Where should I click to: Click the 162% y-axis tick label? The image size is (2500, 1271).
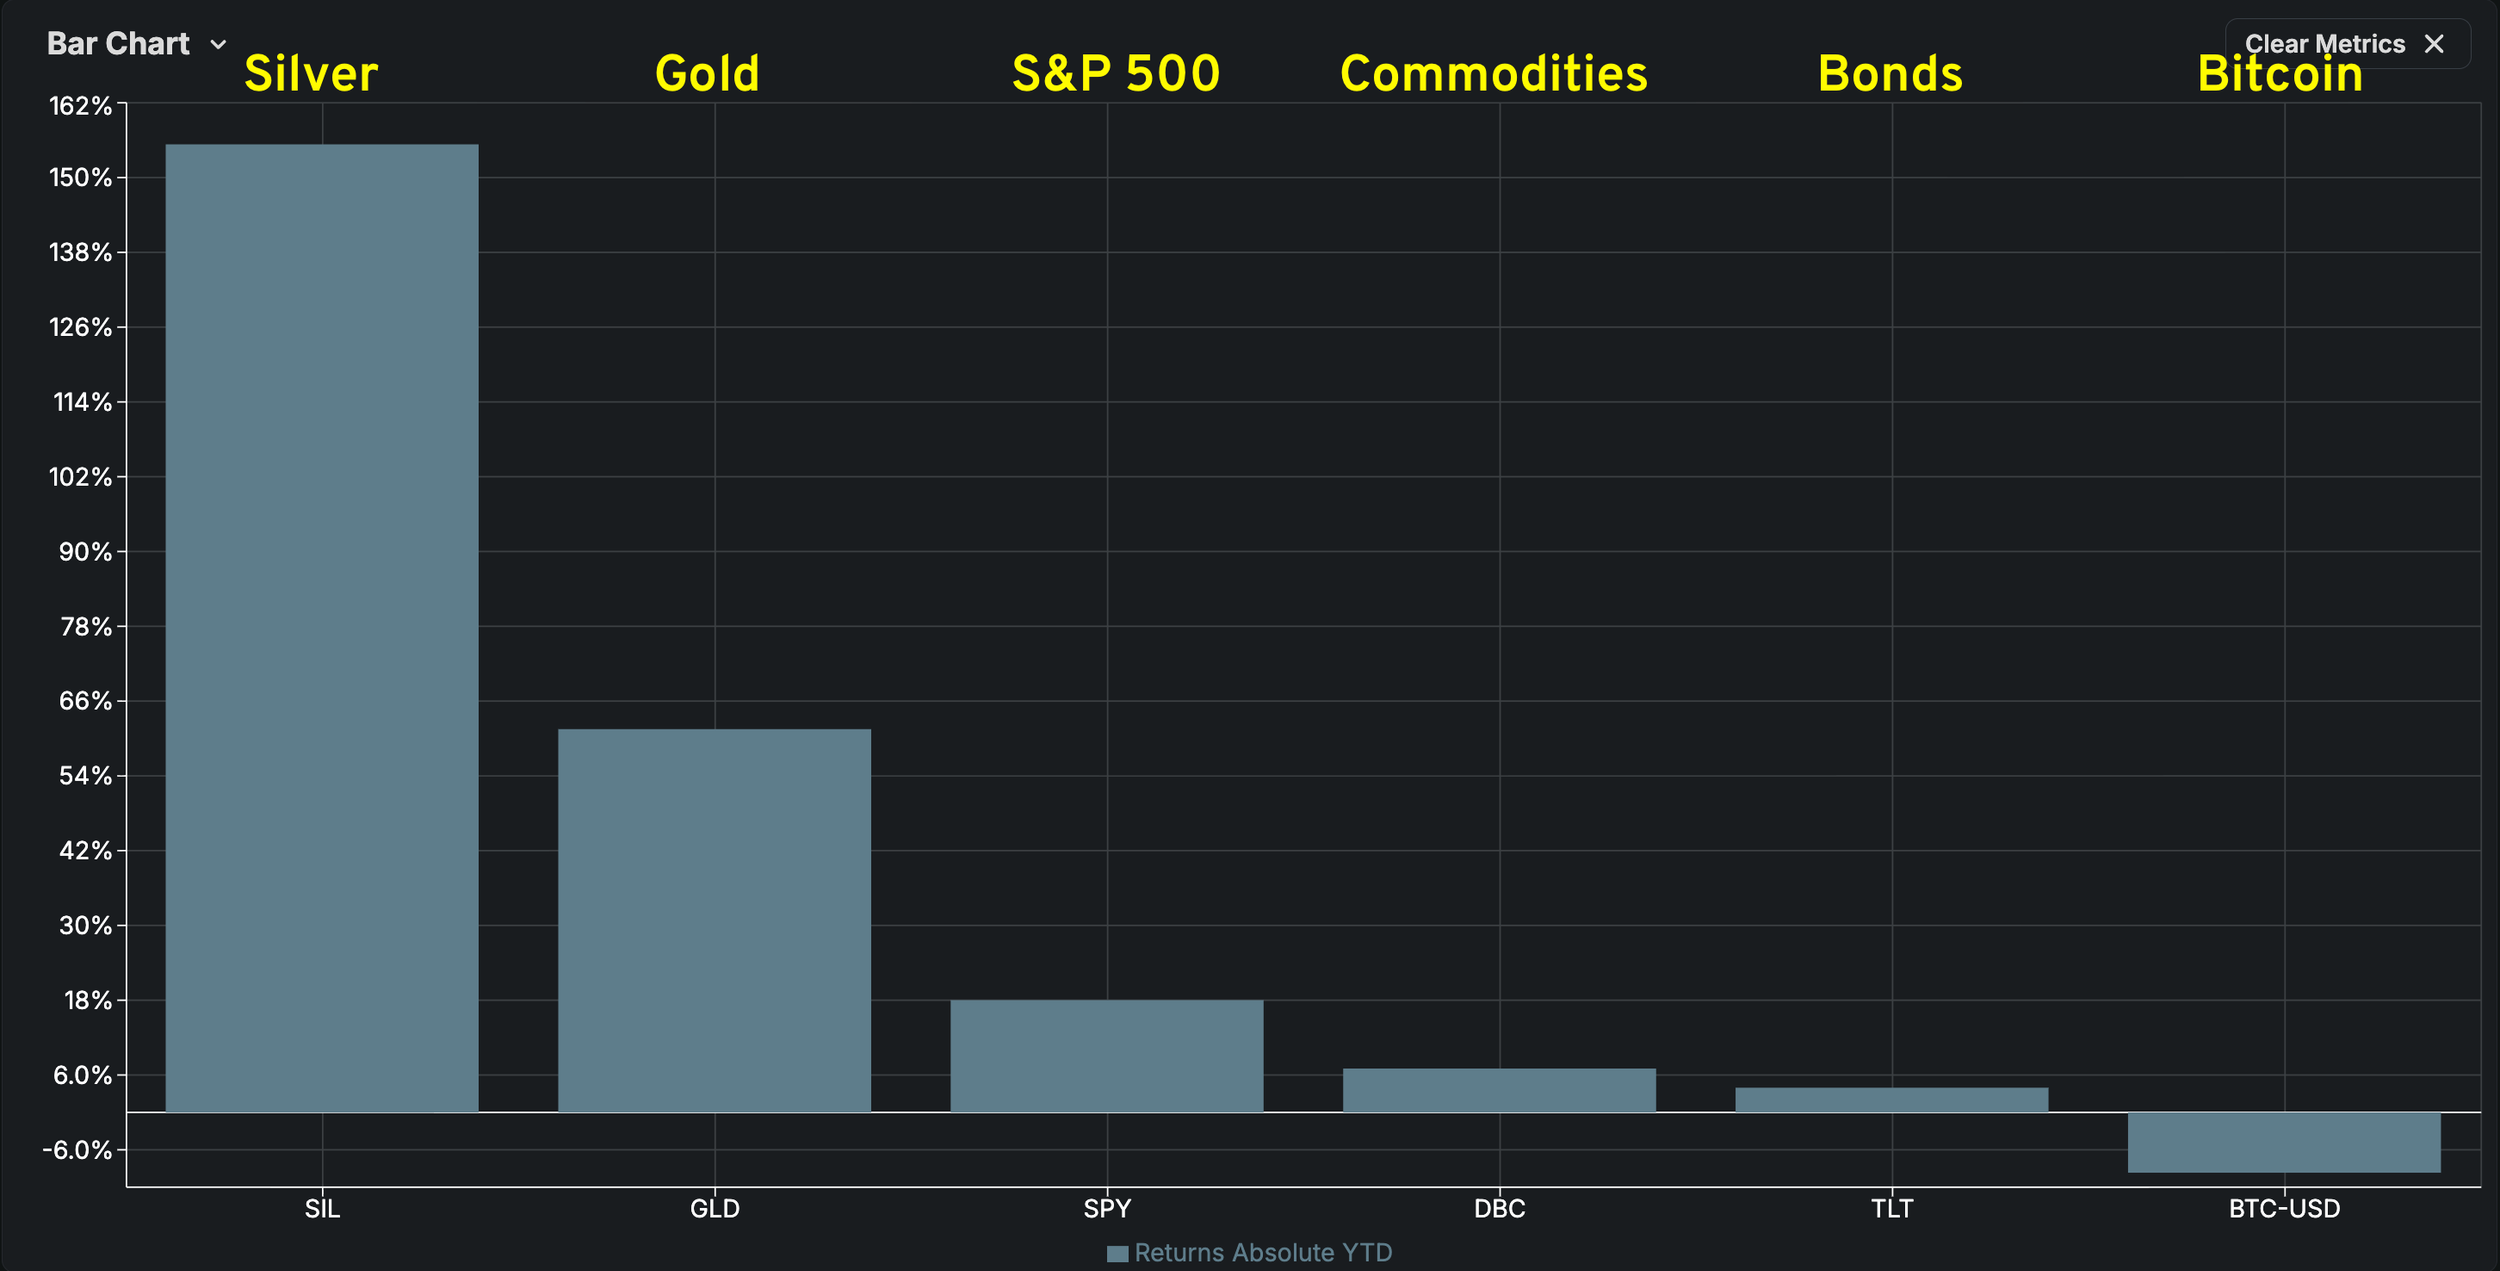[80, 106]
